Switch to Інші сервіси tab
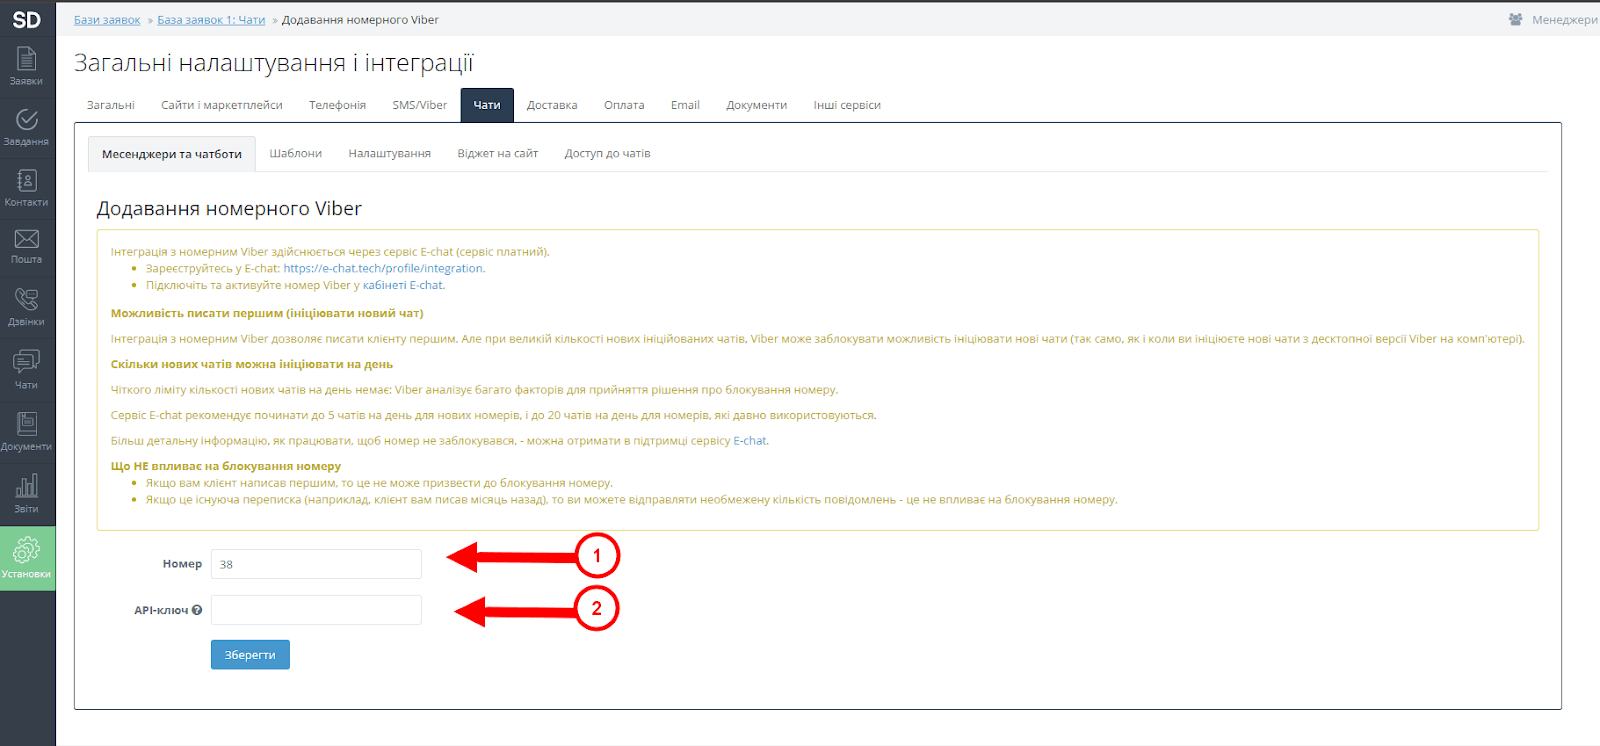This screenshot has height=746, width=1600. pos(847,105)
